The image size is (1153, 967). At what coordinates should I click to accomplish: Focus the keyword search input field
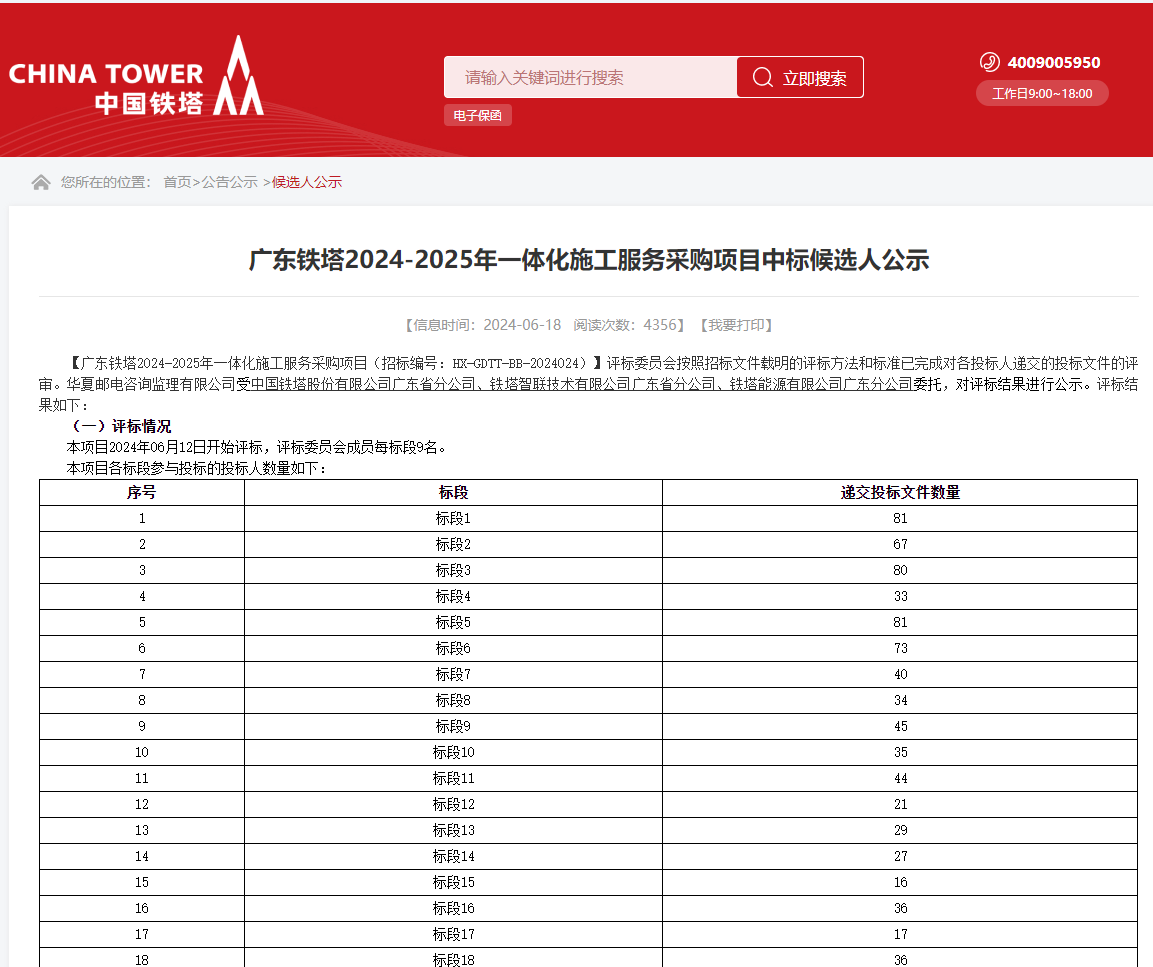point(590,78)
